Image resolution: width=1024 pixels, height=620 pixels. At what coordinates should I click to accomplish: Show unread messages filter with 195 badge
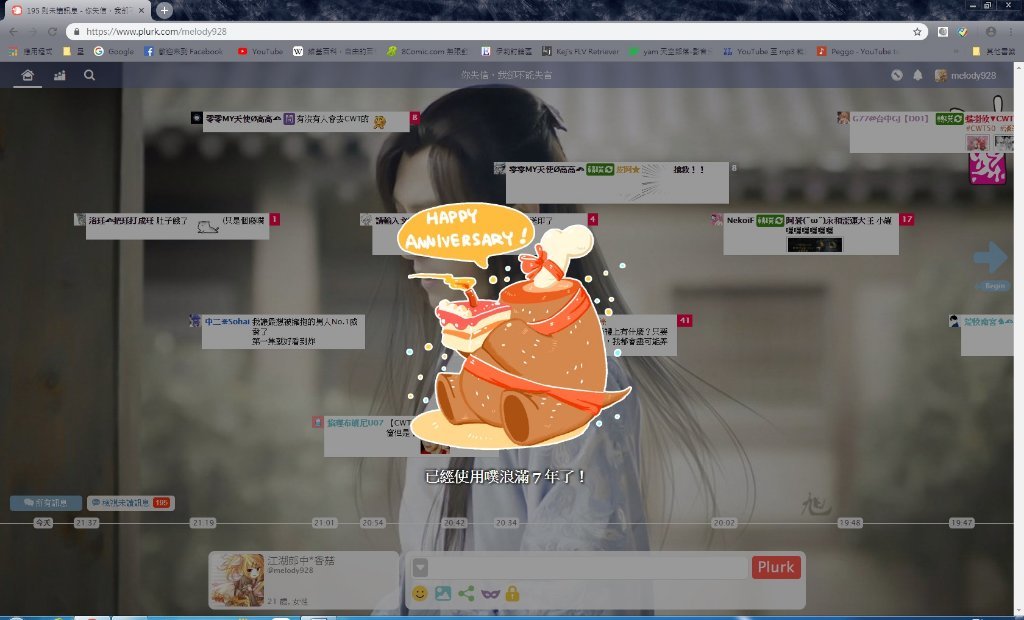(131, 502)
